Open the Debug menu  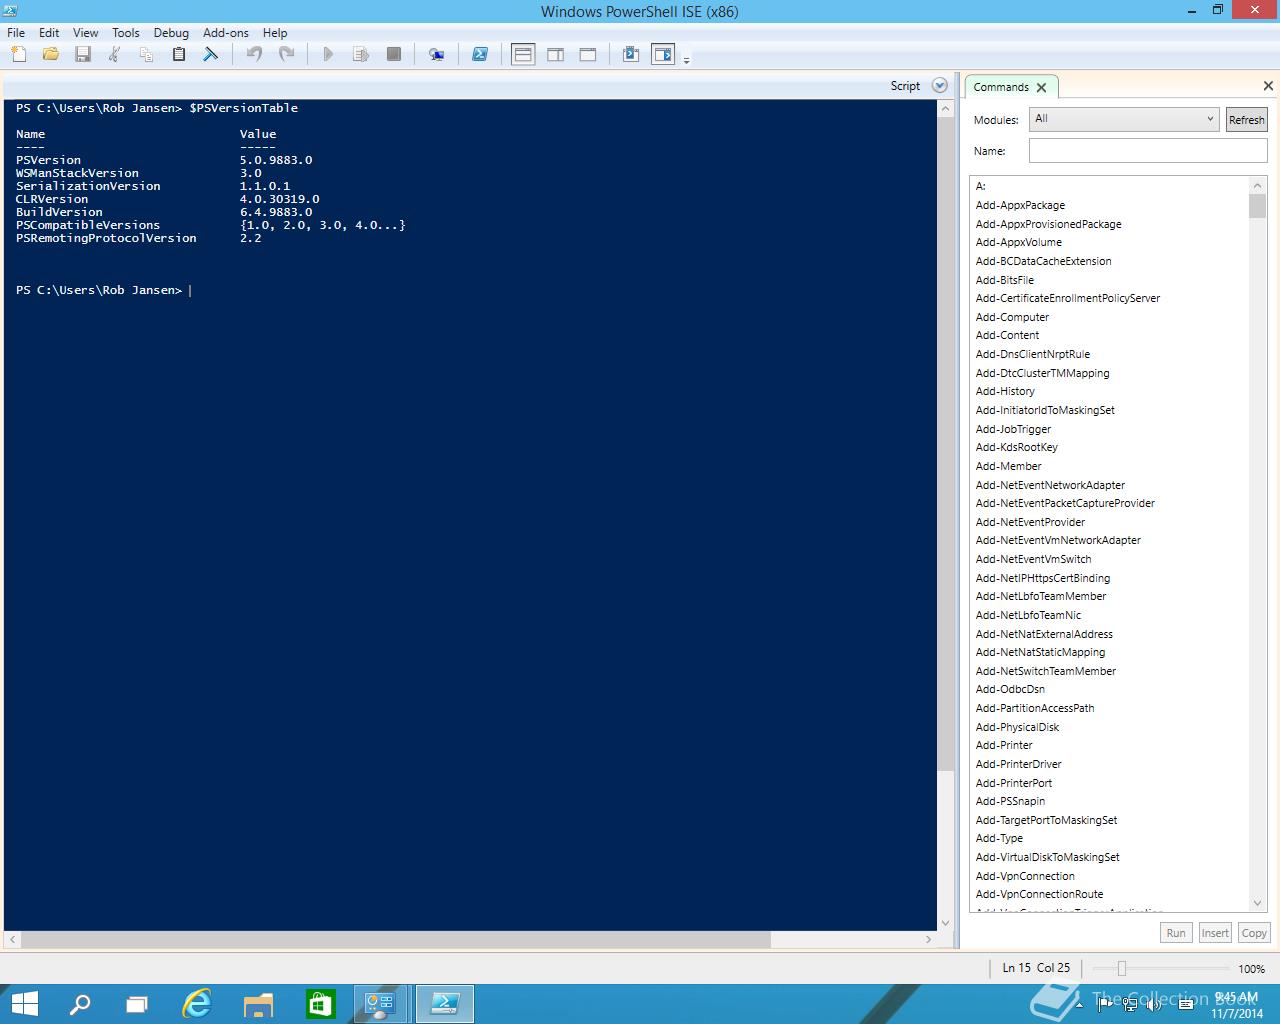tap(171, 33)
